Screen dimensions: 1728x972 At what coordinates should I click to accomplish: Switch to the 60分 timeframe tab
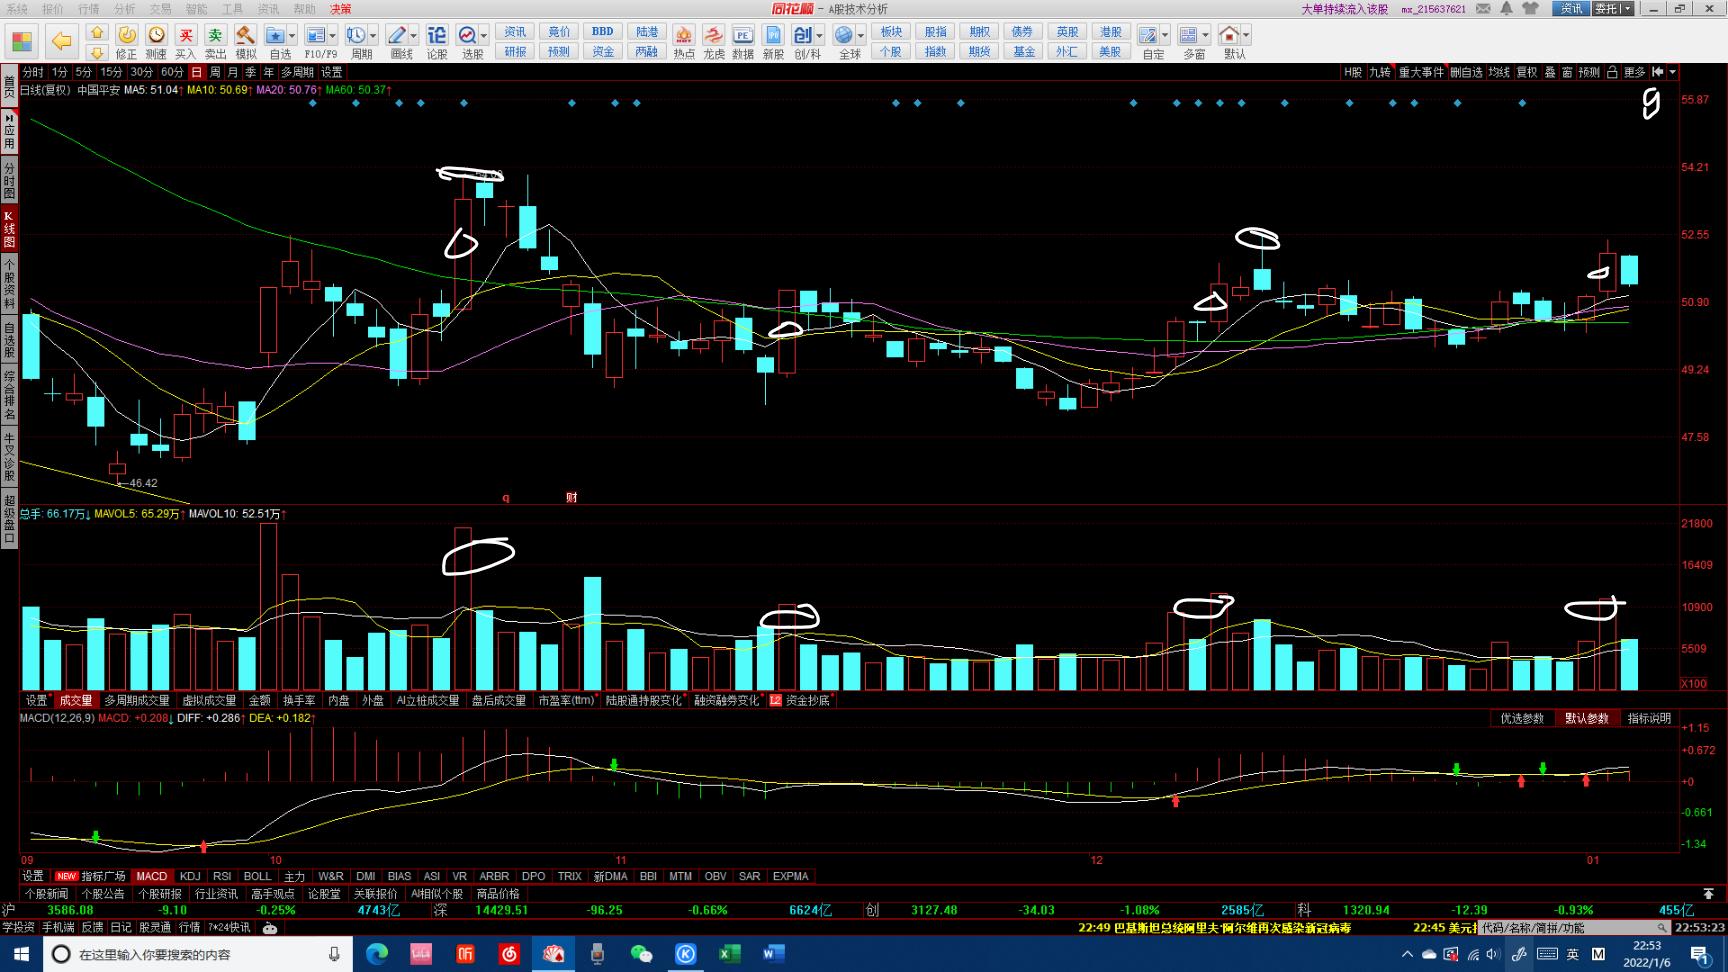click(x=172, y=72)
